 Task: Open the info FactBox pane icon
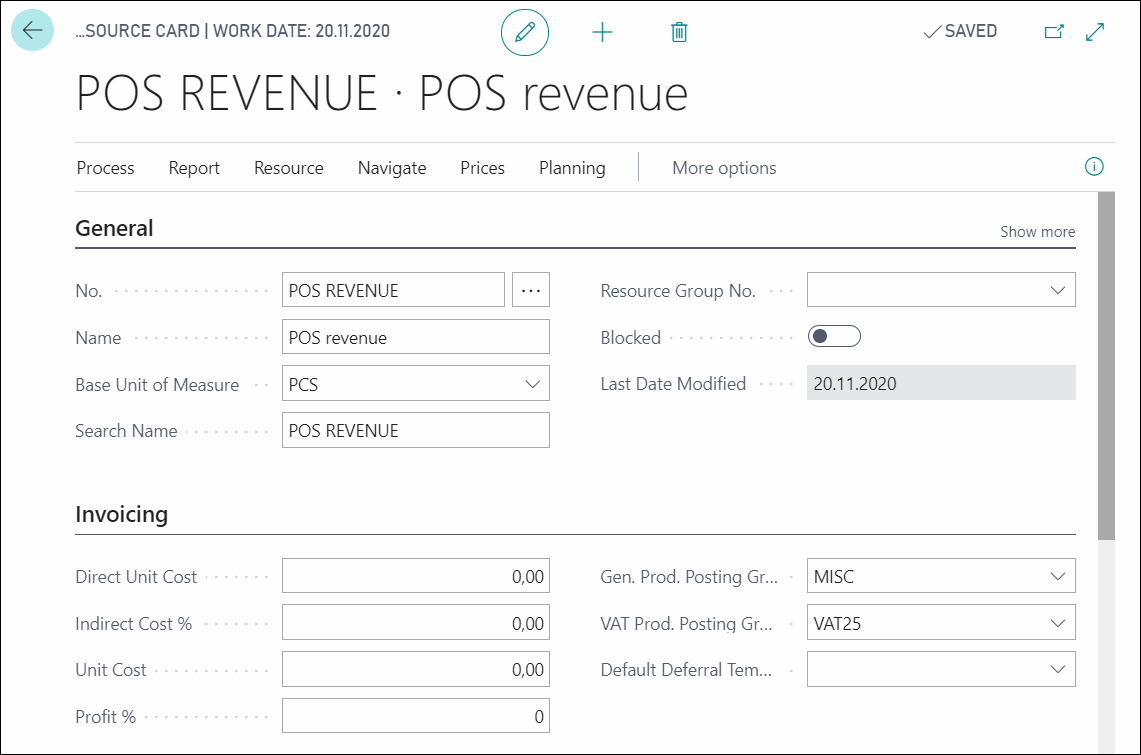1094,167
